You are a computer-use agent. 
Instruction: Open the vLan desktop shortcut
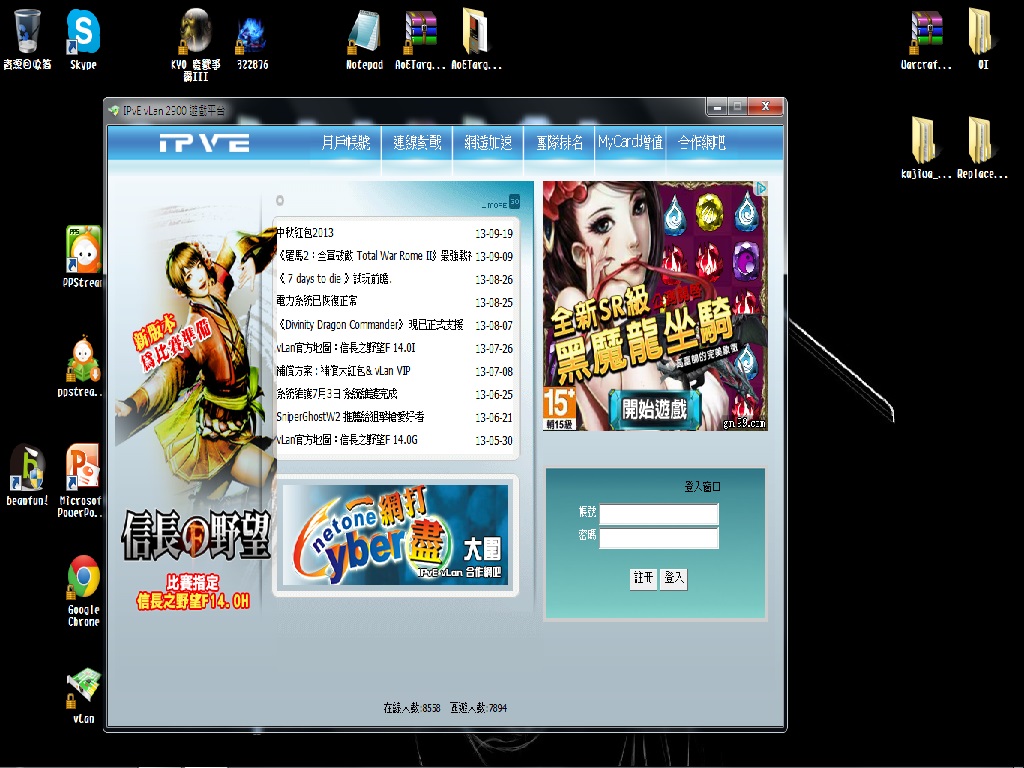(x=83, y=695)
